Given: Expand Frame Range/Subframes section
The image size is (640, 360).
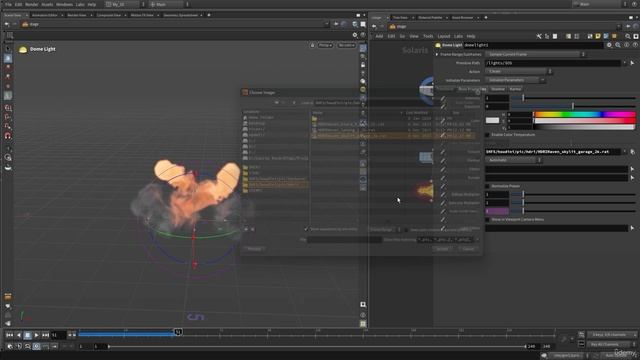Looking at the screenshot, I should click(437, 54).
